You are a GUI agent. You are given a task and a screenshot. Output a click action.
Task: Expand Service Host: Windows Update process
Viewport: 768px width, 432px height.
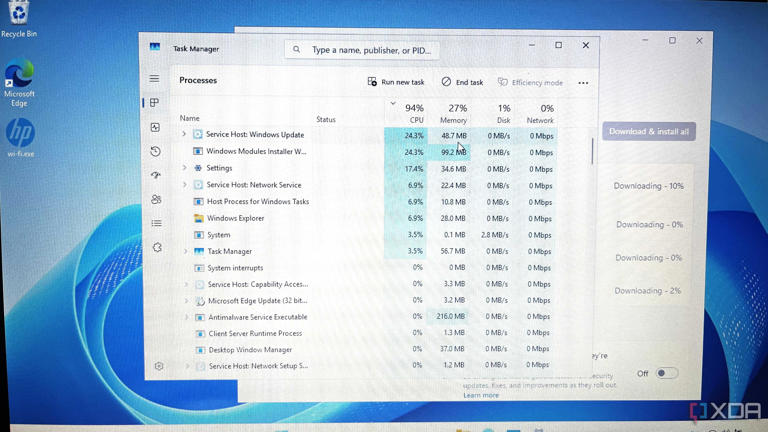pos(184,134)
